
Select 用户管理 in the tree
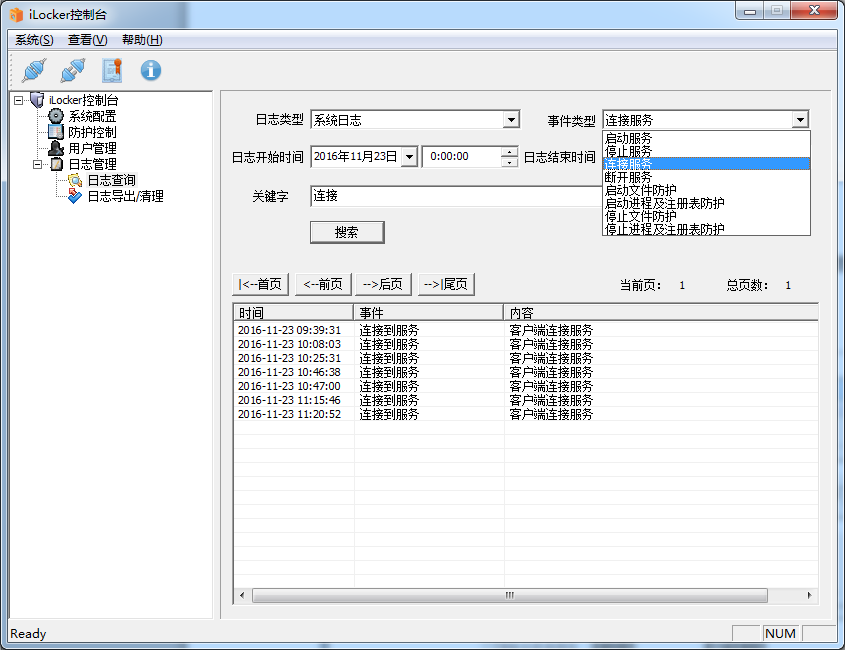coord(92,148)
